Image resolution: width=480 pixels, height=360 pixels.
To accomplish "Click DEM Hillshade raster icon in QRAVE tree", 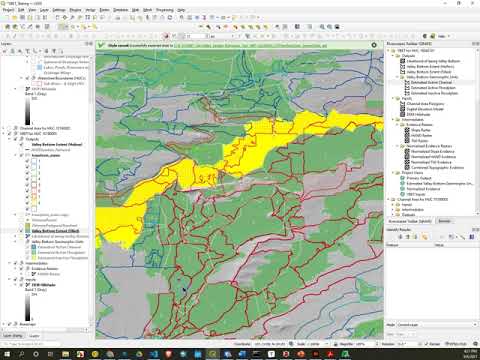I will pyautogui.click(x=402, y=114).
